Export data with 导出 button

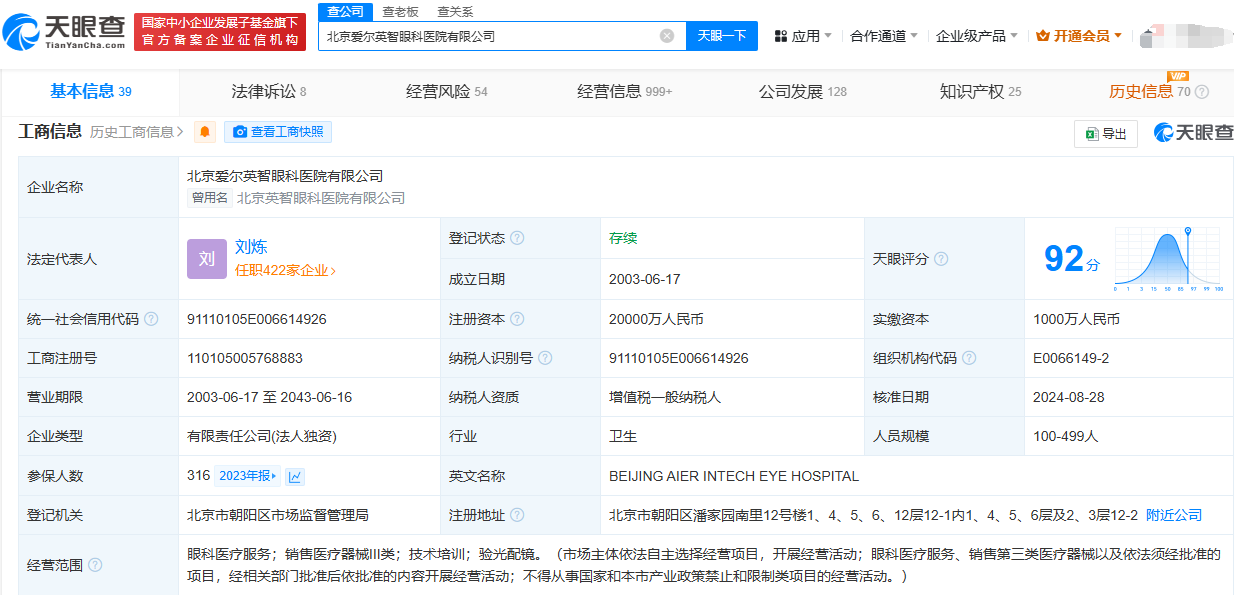(1106, 134)
